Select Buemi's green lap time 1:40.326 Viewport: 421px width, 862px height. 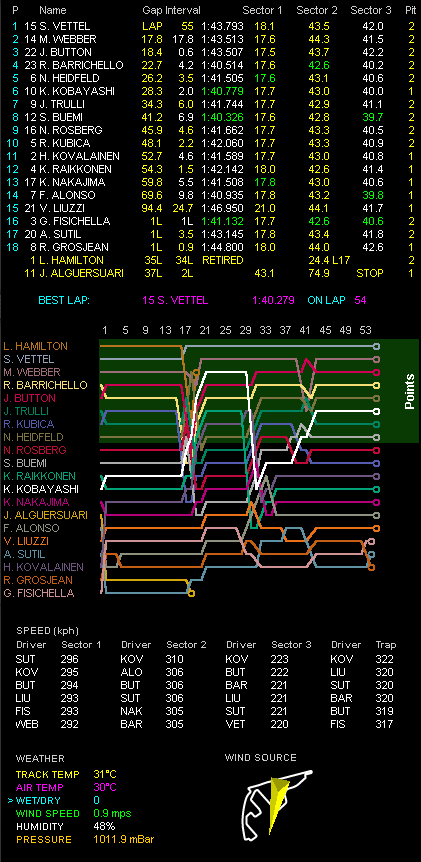221,117
